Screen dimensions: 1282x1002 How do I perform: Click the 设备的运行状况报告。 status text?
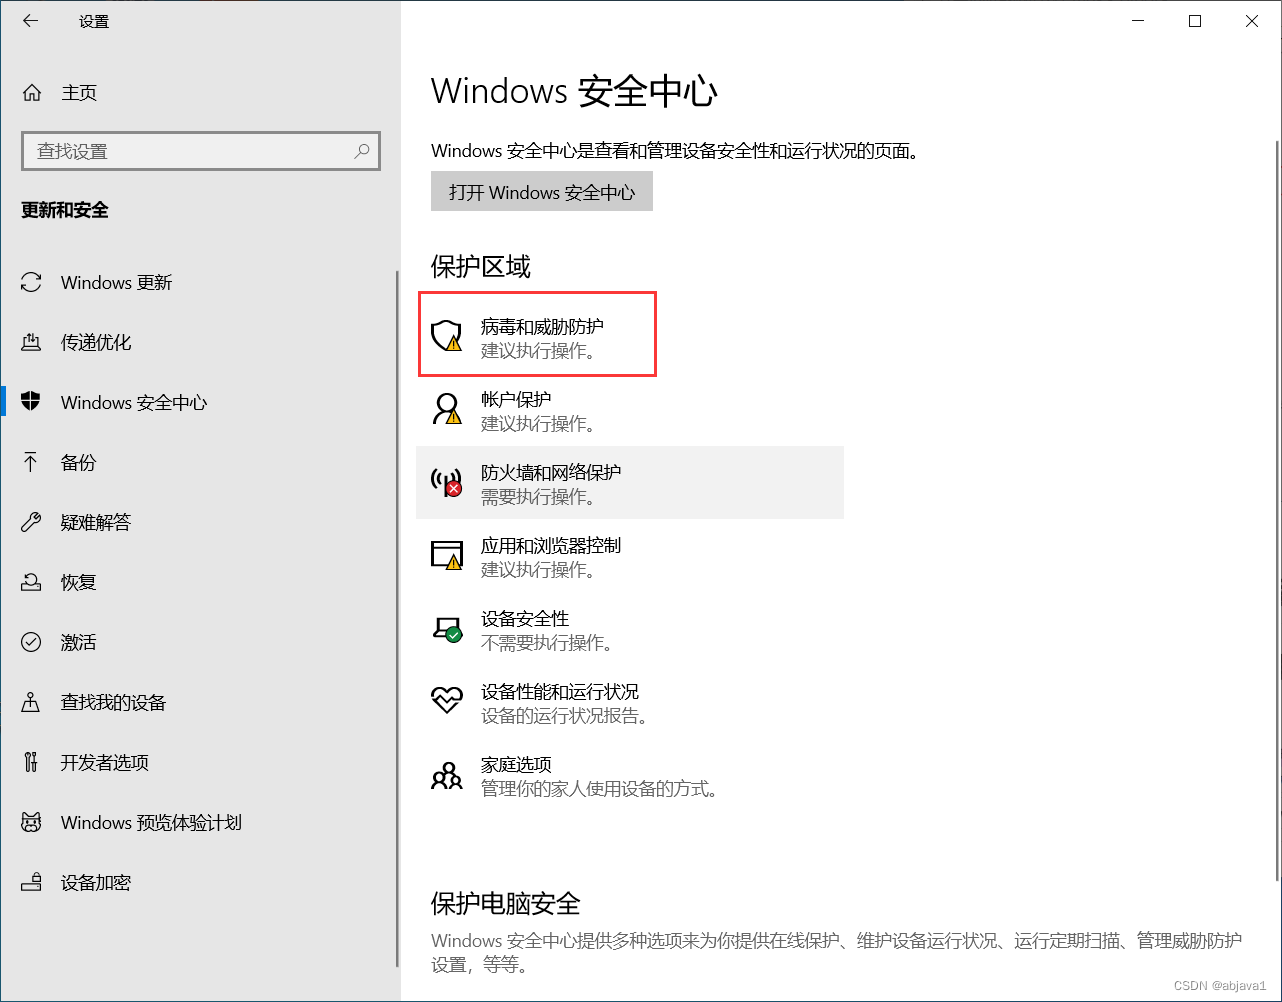point(568,716)
